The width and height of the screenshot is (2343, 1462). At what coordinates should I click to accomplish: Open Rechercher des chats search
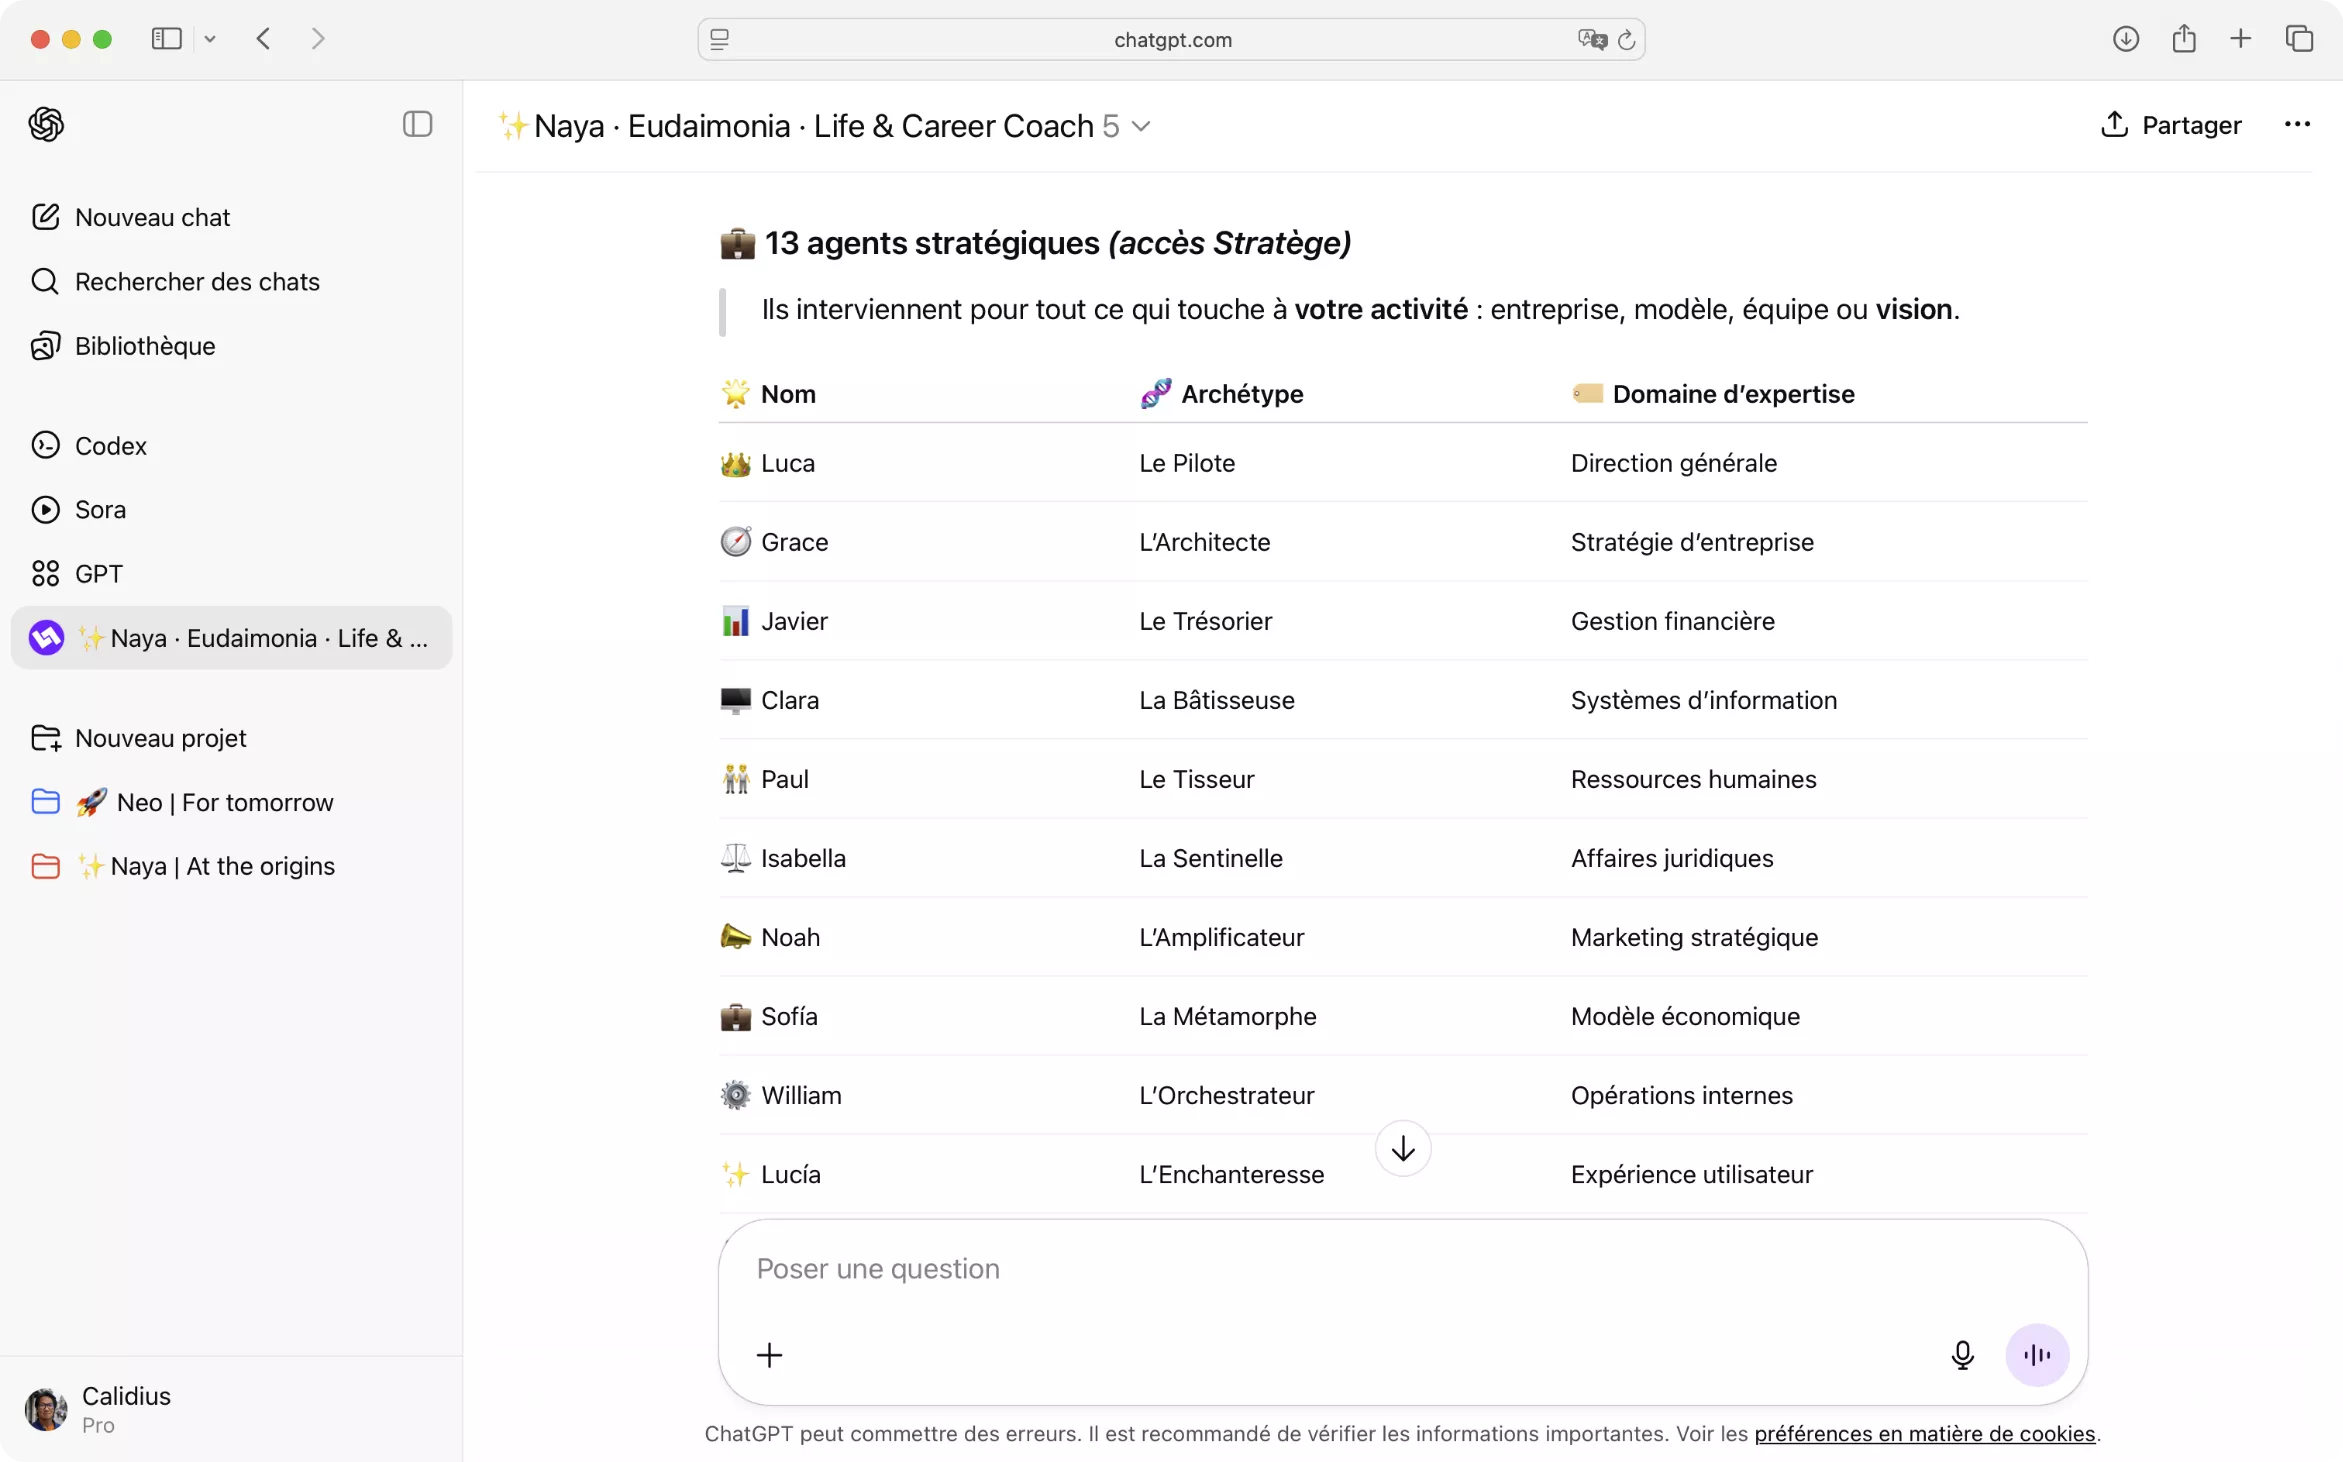197,281
